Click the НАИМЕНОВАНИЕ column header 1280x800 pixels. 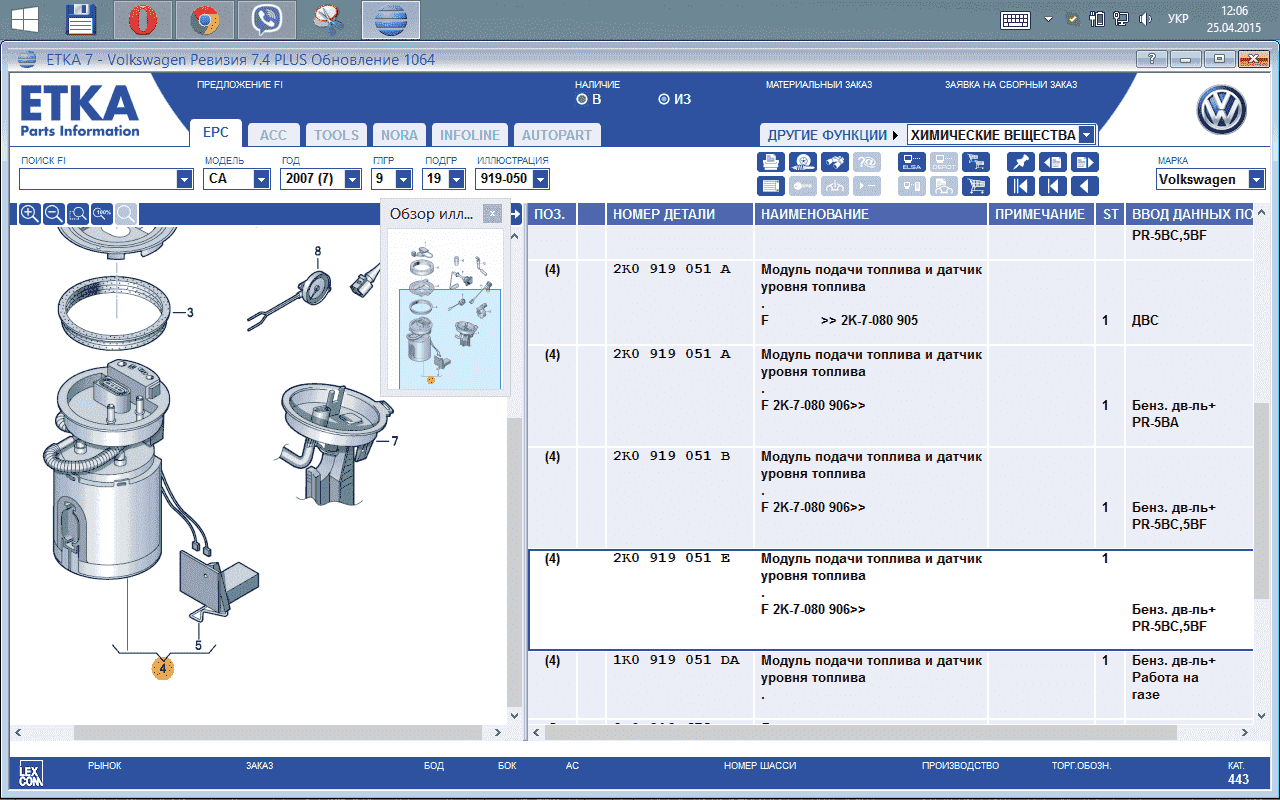pyautogui.click(x=871, y=214)
